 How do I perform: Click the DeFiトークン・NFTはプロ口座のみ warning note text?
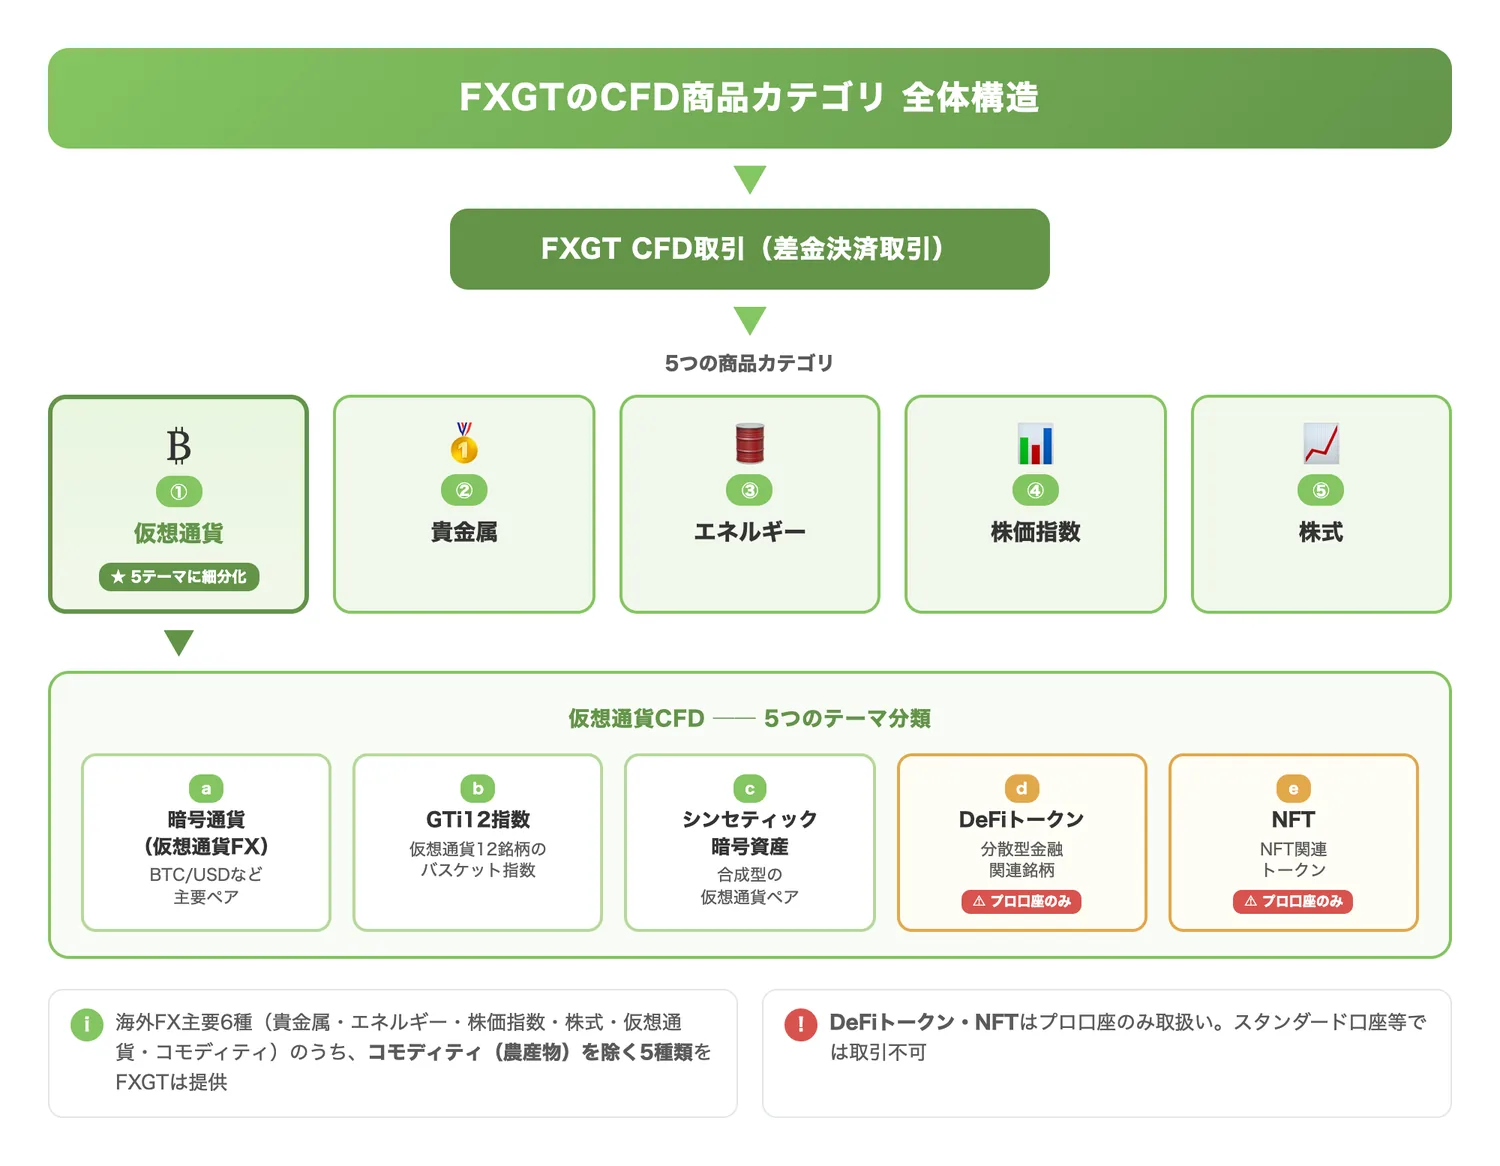click(1127, 1037)
